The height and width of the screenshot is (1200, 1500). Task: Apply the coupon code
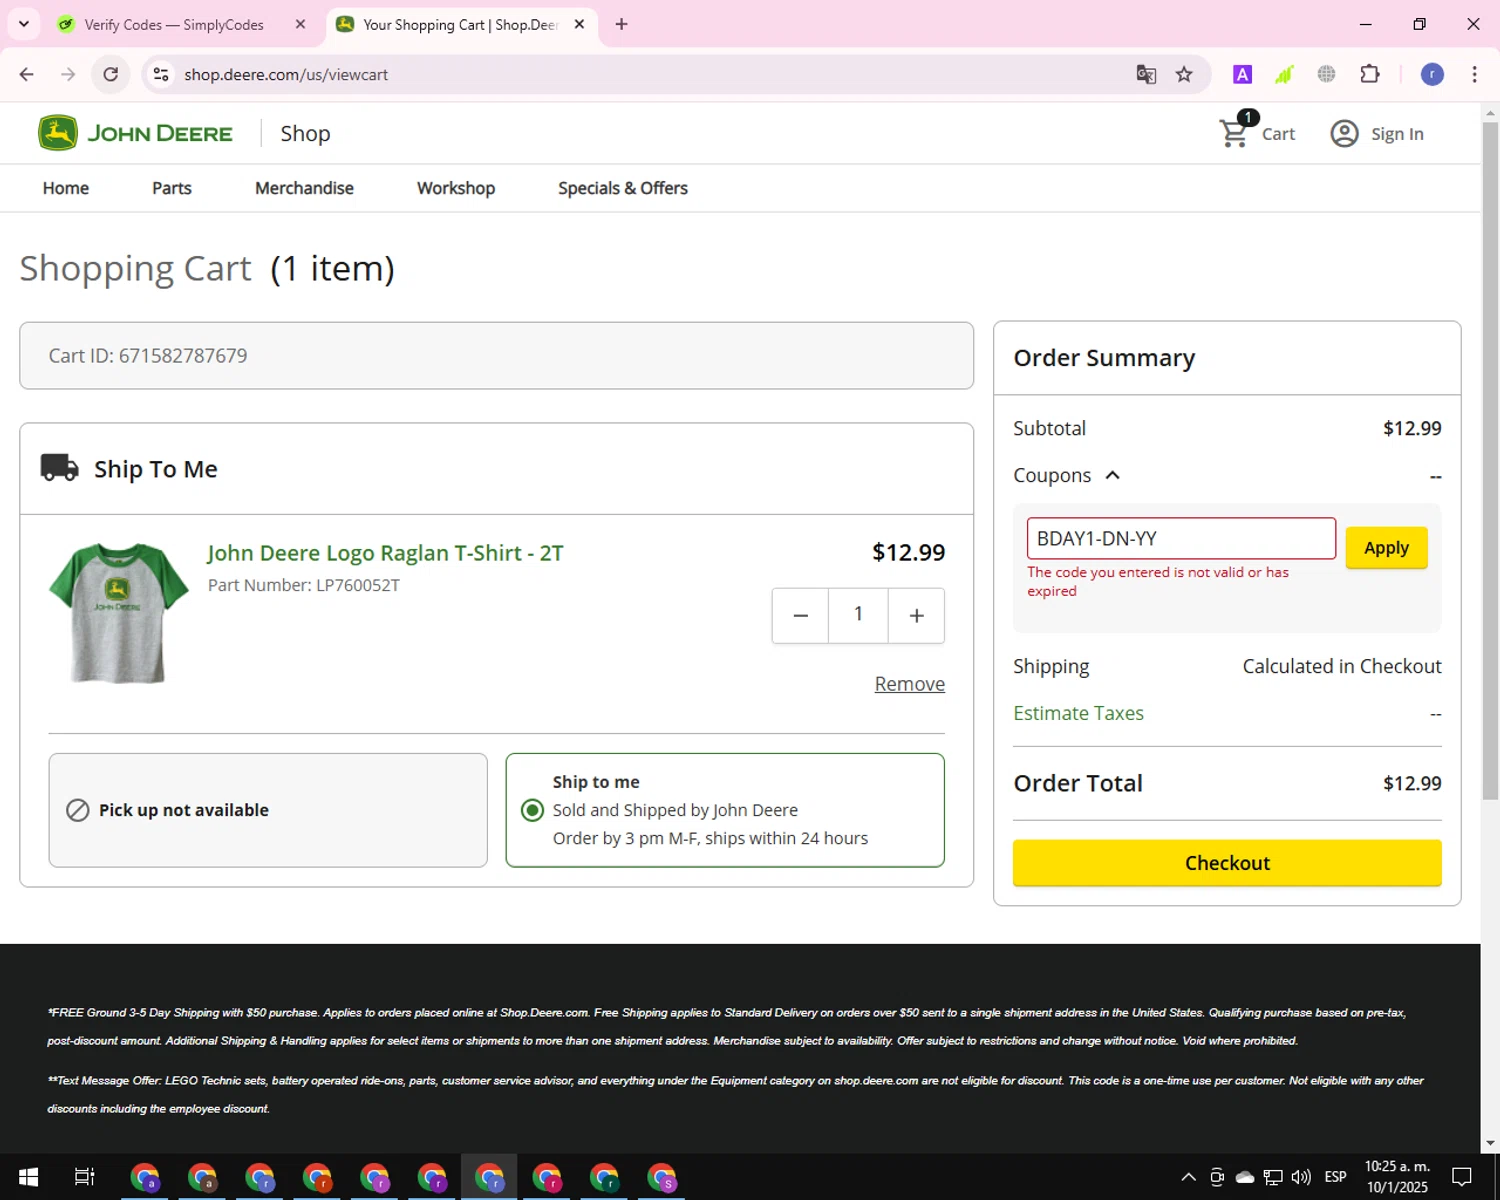point(1386,548)
